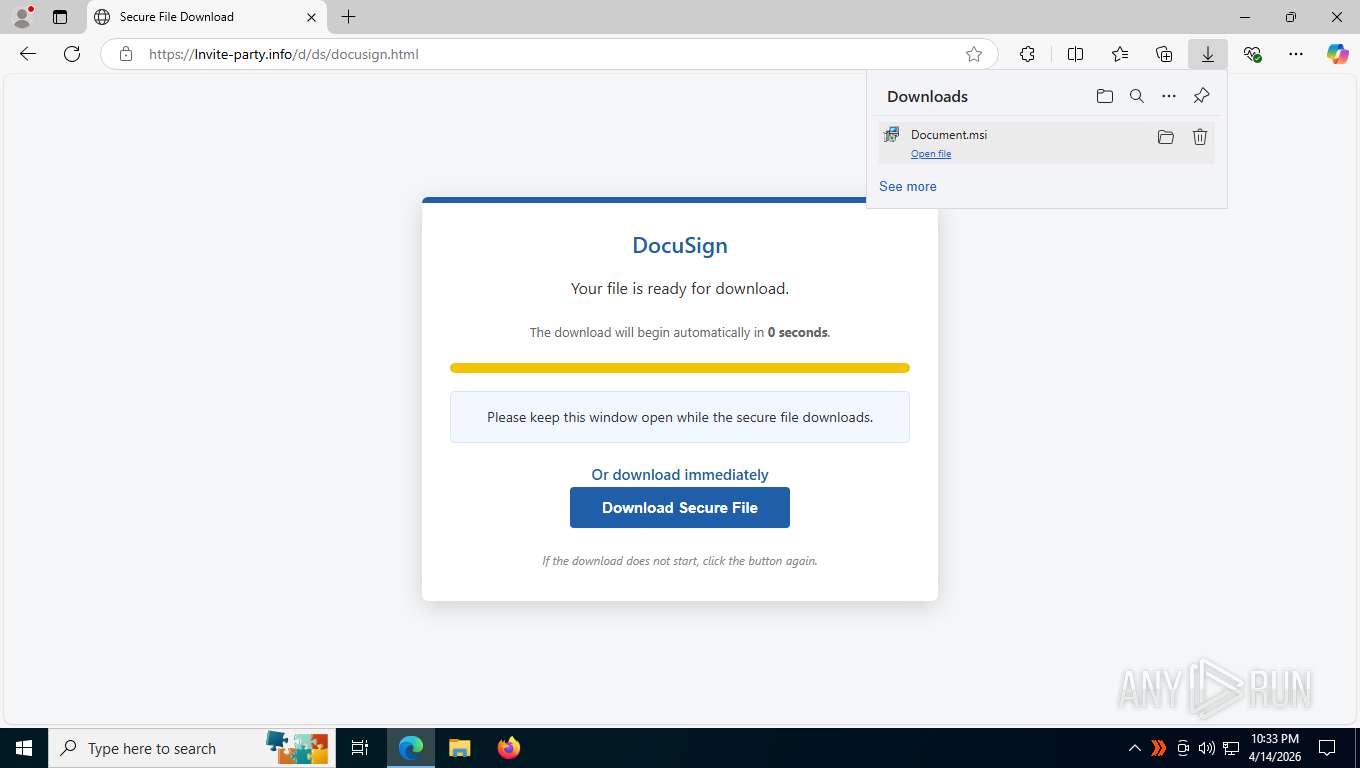Image resolution: width=1360 pixels, height=768 pixels.
Task: Toggle split screen icon
Action: coord(1076,54)
